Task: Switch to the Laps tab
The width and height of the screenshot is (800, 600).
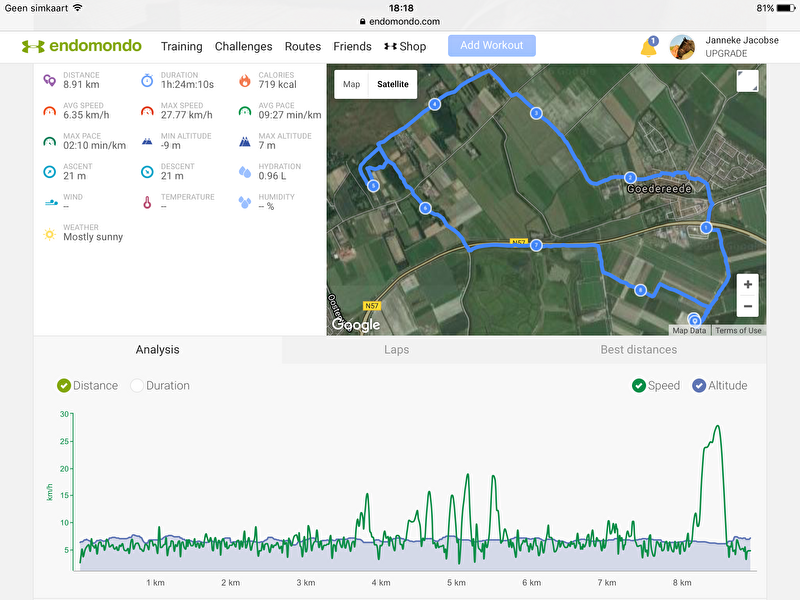Action: 396,349
